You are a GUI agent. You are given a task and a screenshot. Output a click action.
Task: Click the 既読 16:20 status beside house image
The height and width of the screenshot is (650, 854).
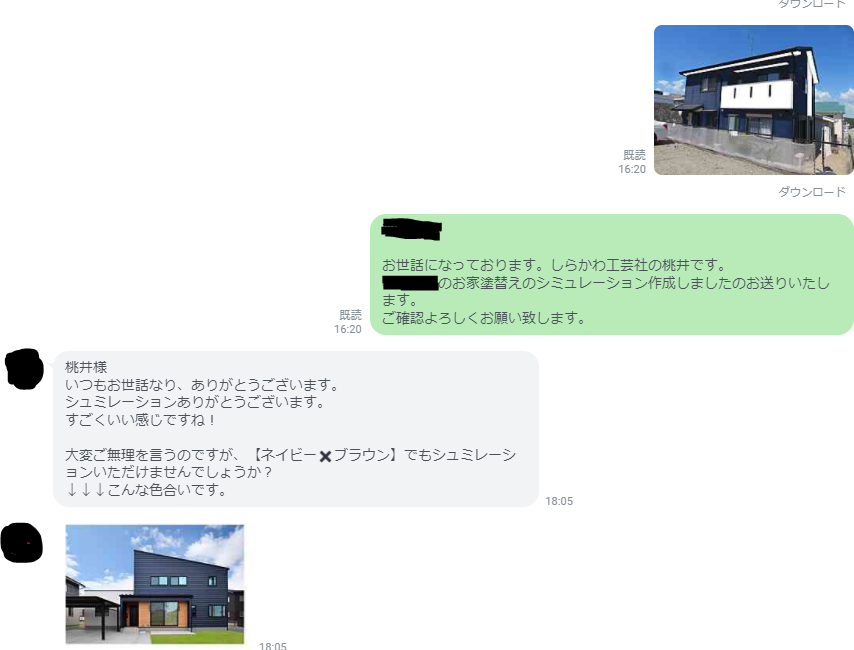click(632, 162)
